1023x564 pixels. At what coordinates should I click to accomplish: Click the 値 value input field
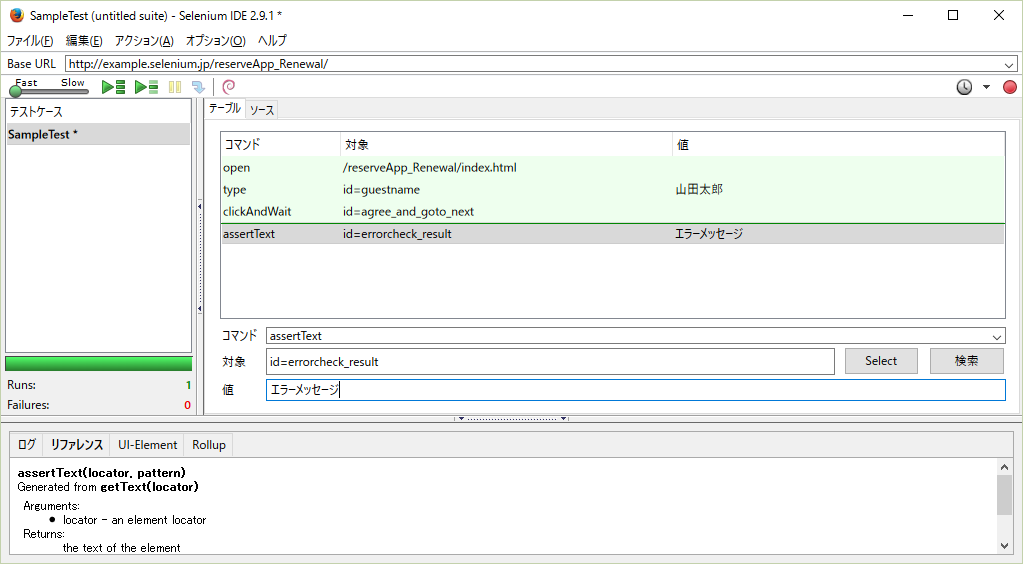[635, 390]
